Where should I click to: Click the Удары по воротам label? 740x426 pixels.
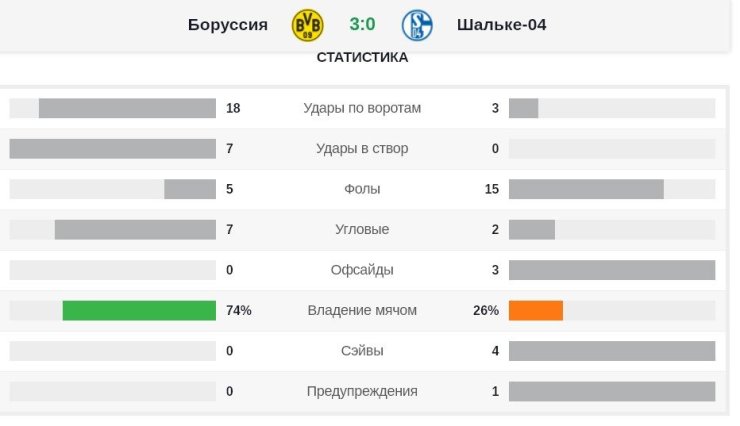click(x=362, y=108)
